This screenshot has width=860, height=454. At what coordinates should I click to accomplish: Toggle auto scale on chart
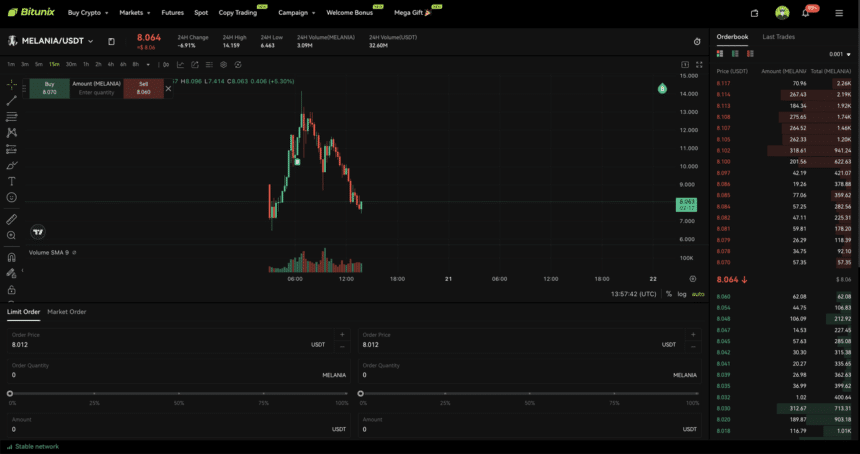(698, 294)
